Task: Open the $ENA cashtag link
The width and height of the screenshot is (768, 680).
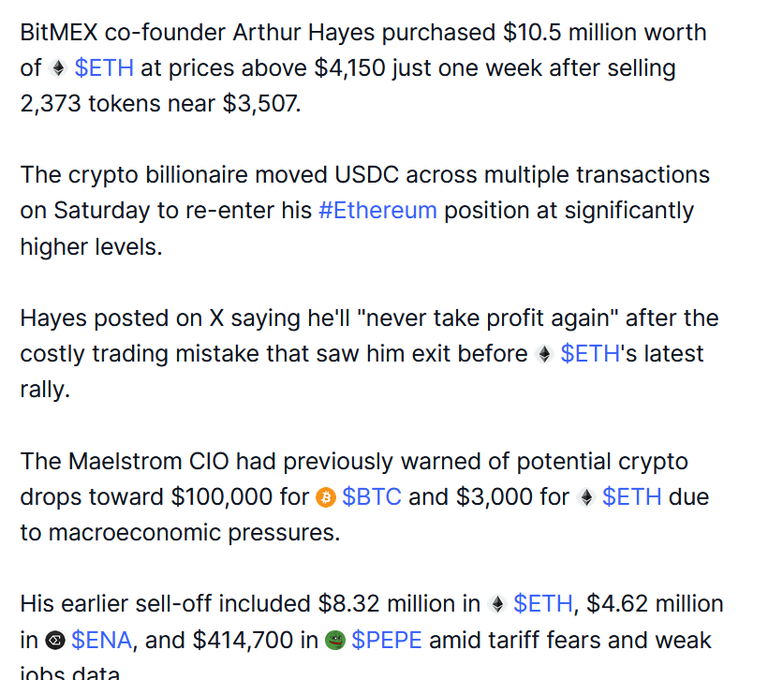Action: tap(101, 640)
